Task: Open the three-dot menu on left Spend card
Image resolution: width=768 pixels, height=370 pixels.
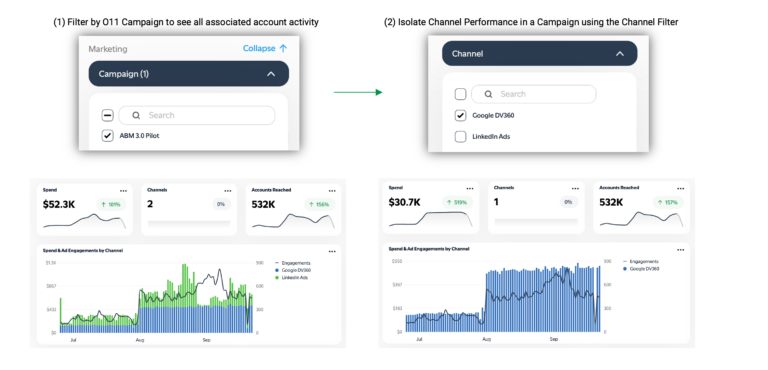Action: [123, 191]
